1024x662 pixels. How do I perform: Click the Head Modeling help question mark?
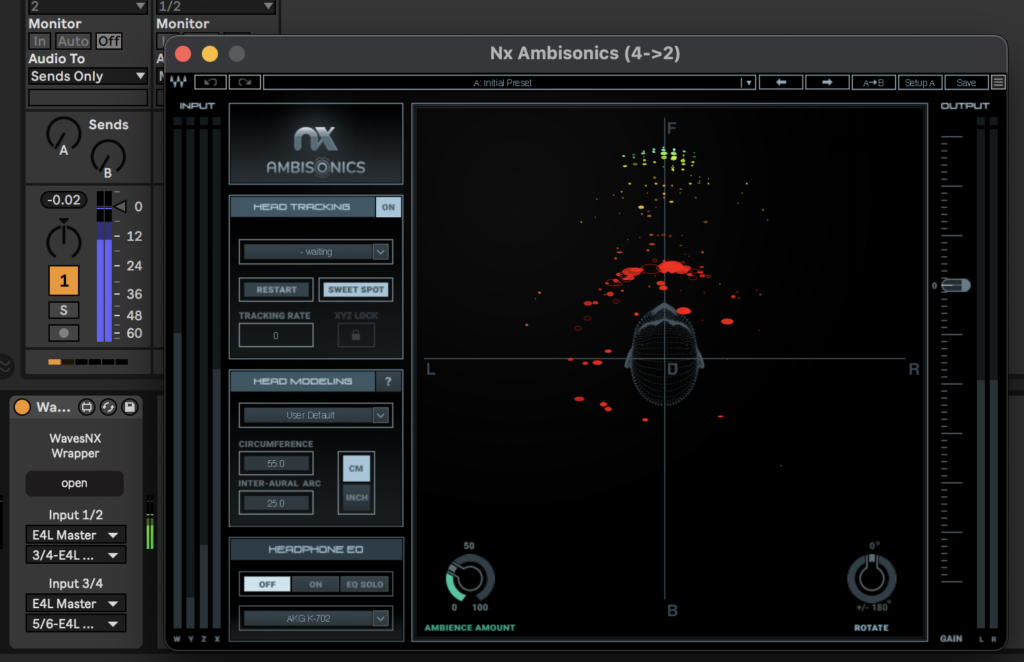388,381
